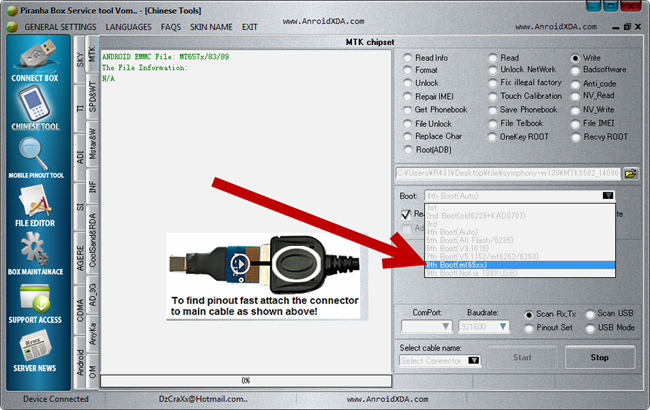Viewport: 650px width, 410px height.
Task: Open the LANGUAGES menu
Action: pos(129,27)
